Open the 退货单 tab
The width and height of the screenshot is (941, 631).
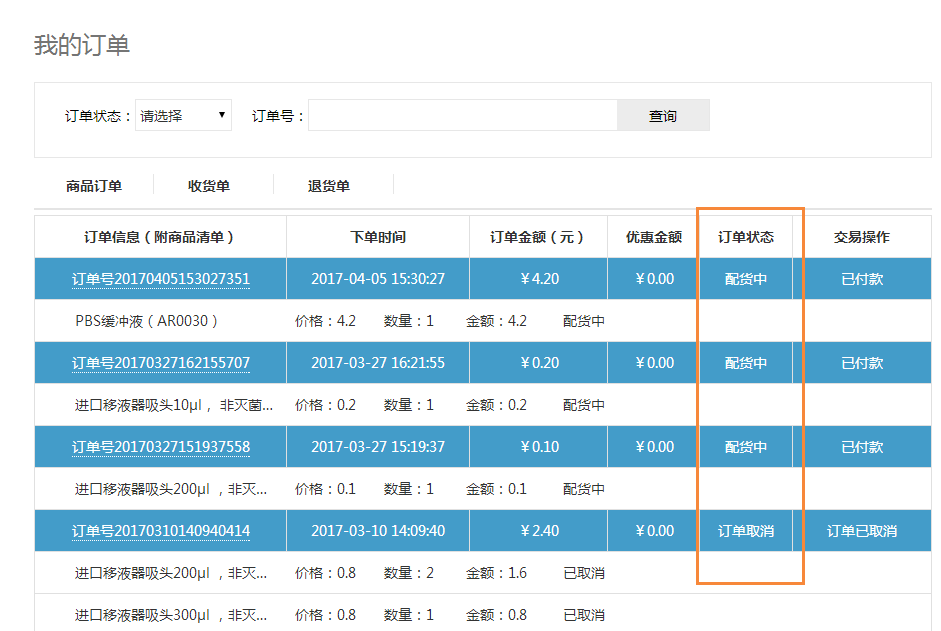pos(329,186)
